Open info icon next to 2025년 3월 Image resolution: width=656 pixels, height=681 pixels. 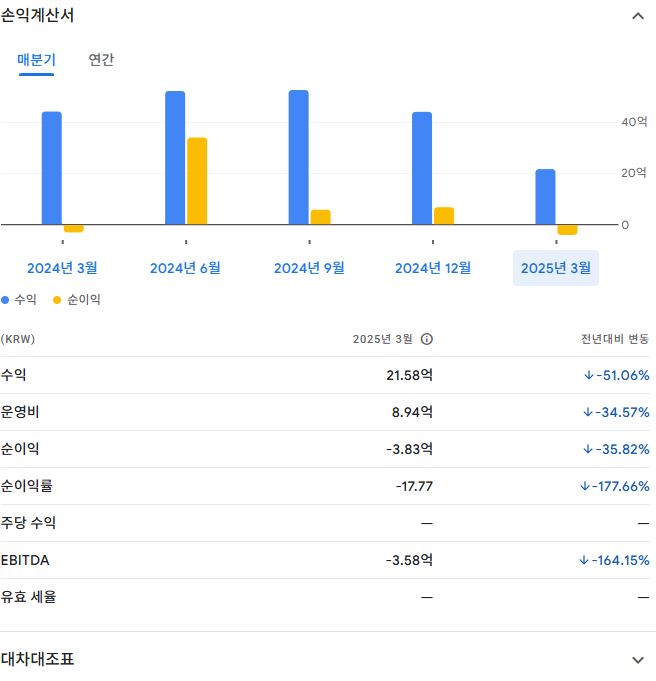(x=427, y=339)
